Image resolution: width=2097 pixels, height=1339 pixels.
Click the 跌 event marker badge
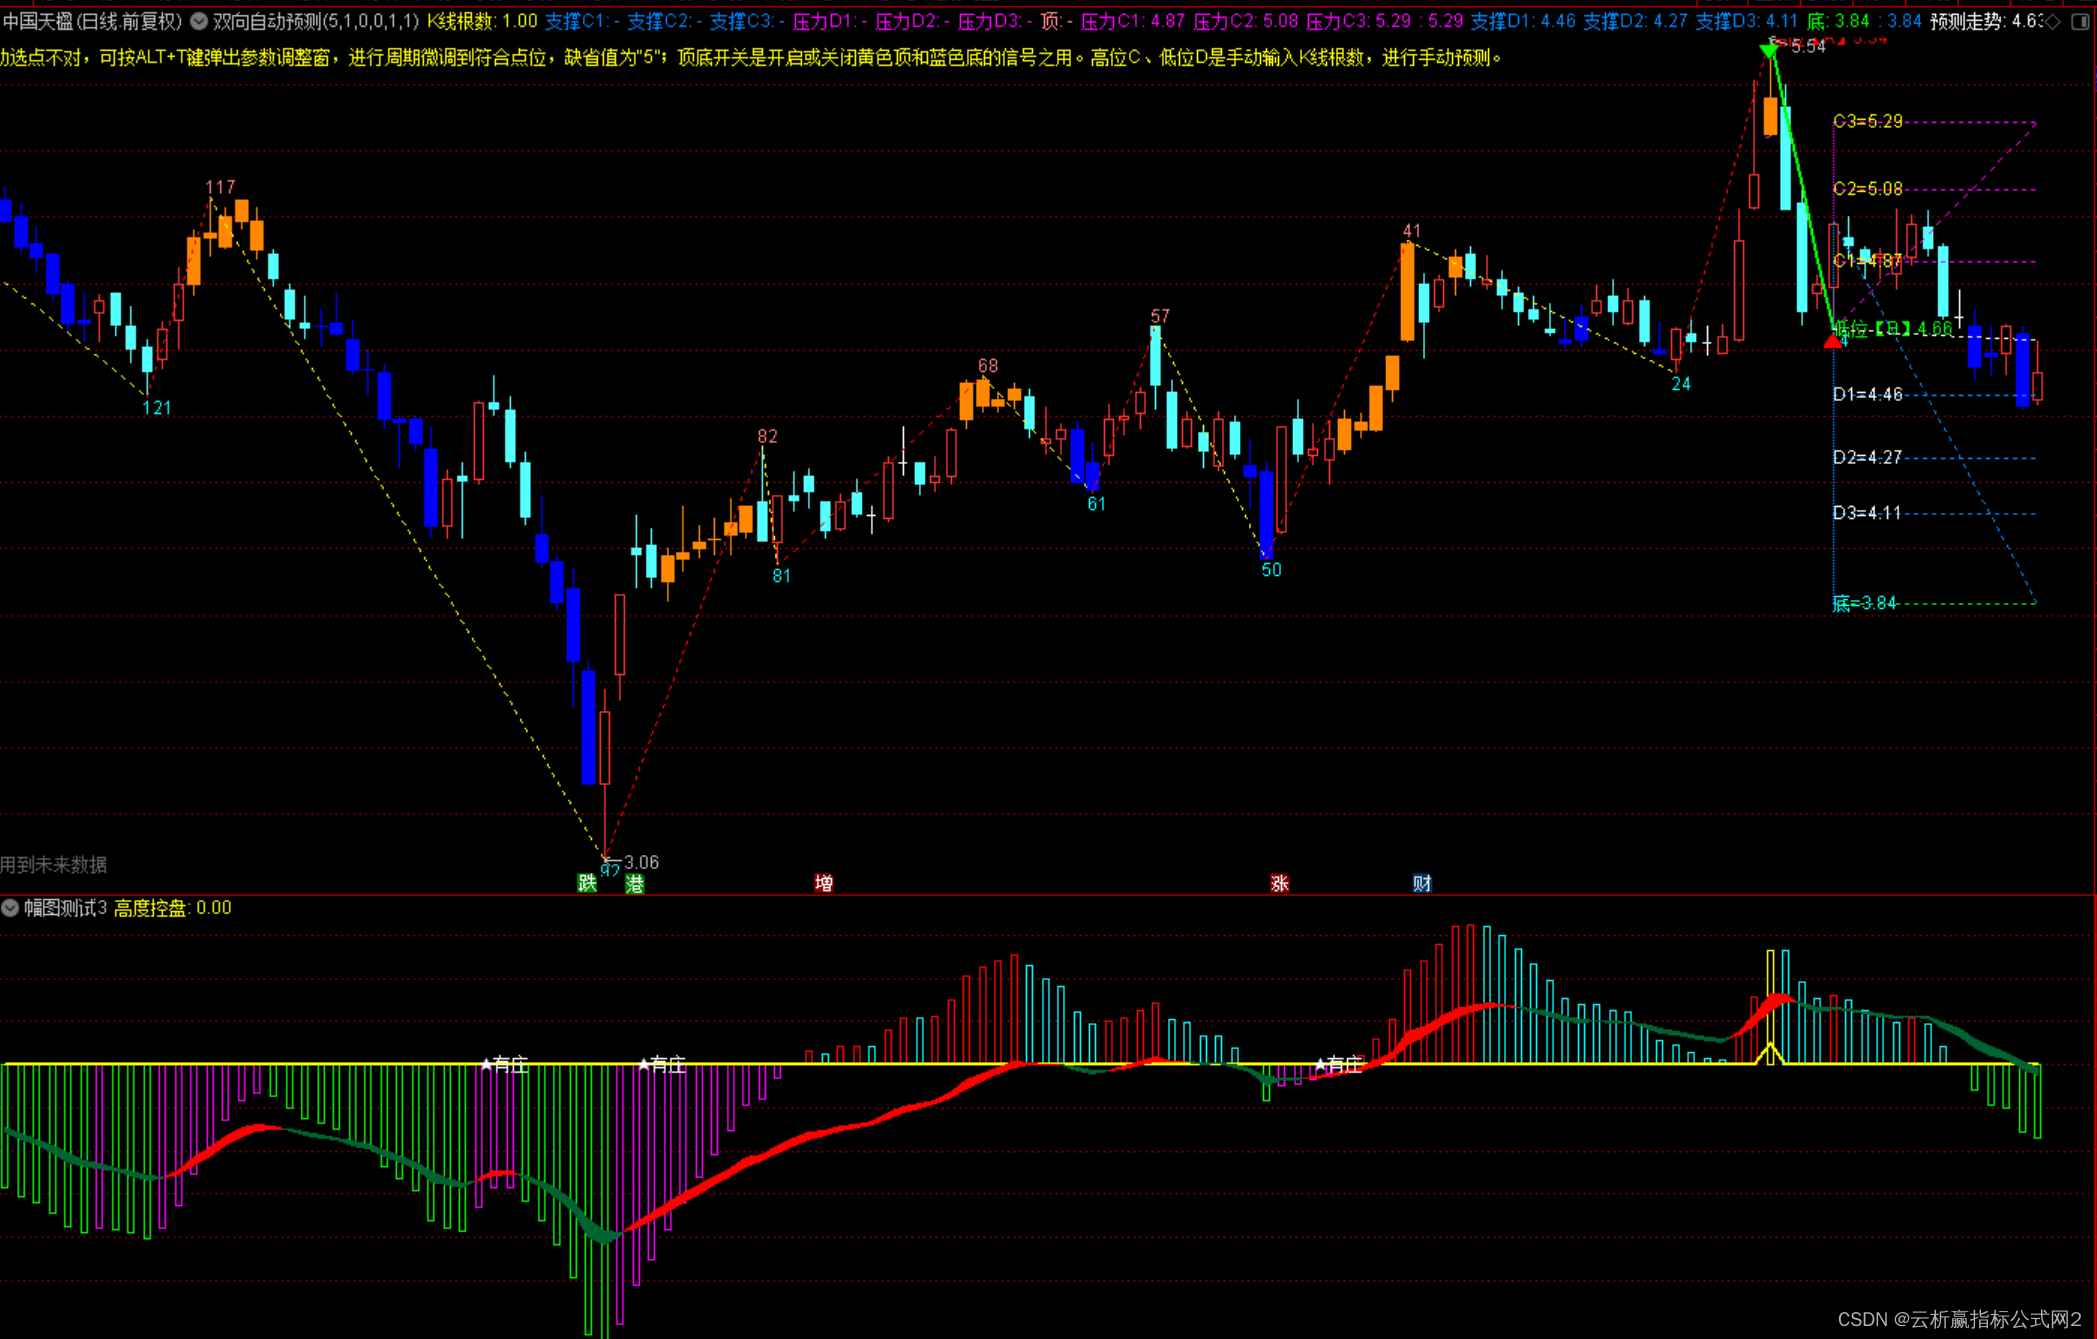[587, 882]
